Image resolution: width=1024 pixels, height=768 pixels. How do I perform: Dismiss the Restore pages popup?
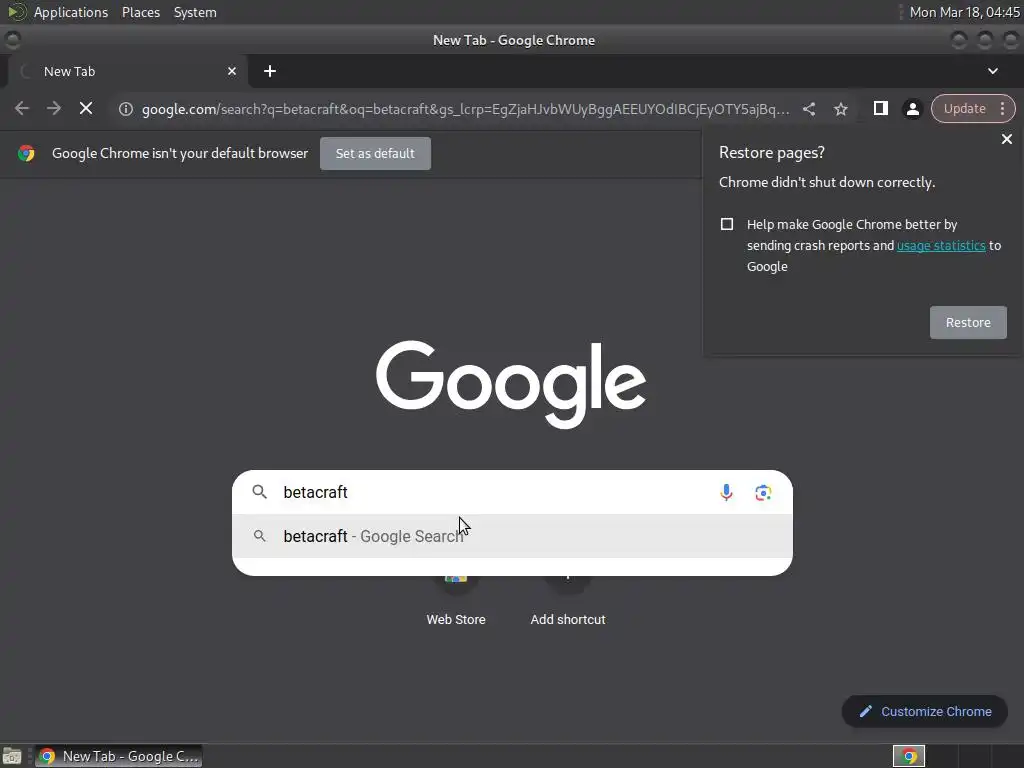point(1006,139)
